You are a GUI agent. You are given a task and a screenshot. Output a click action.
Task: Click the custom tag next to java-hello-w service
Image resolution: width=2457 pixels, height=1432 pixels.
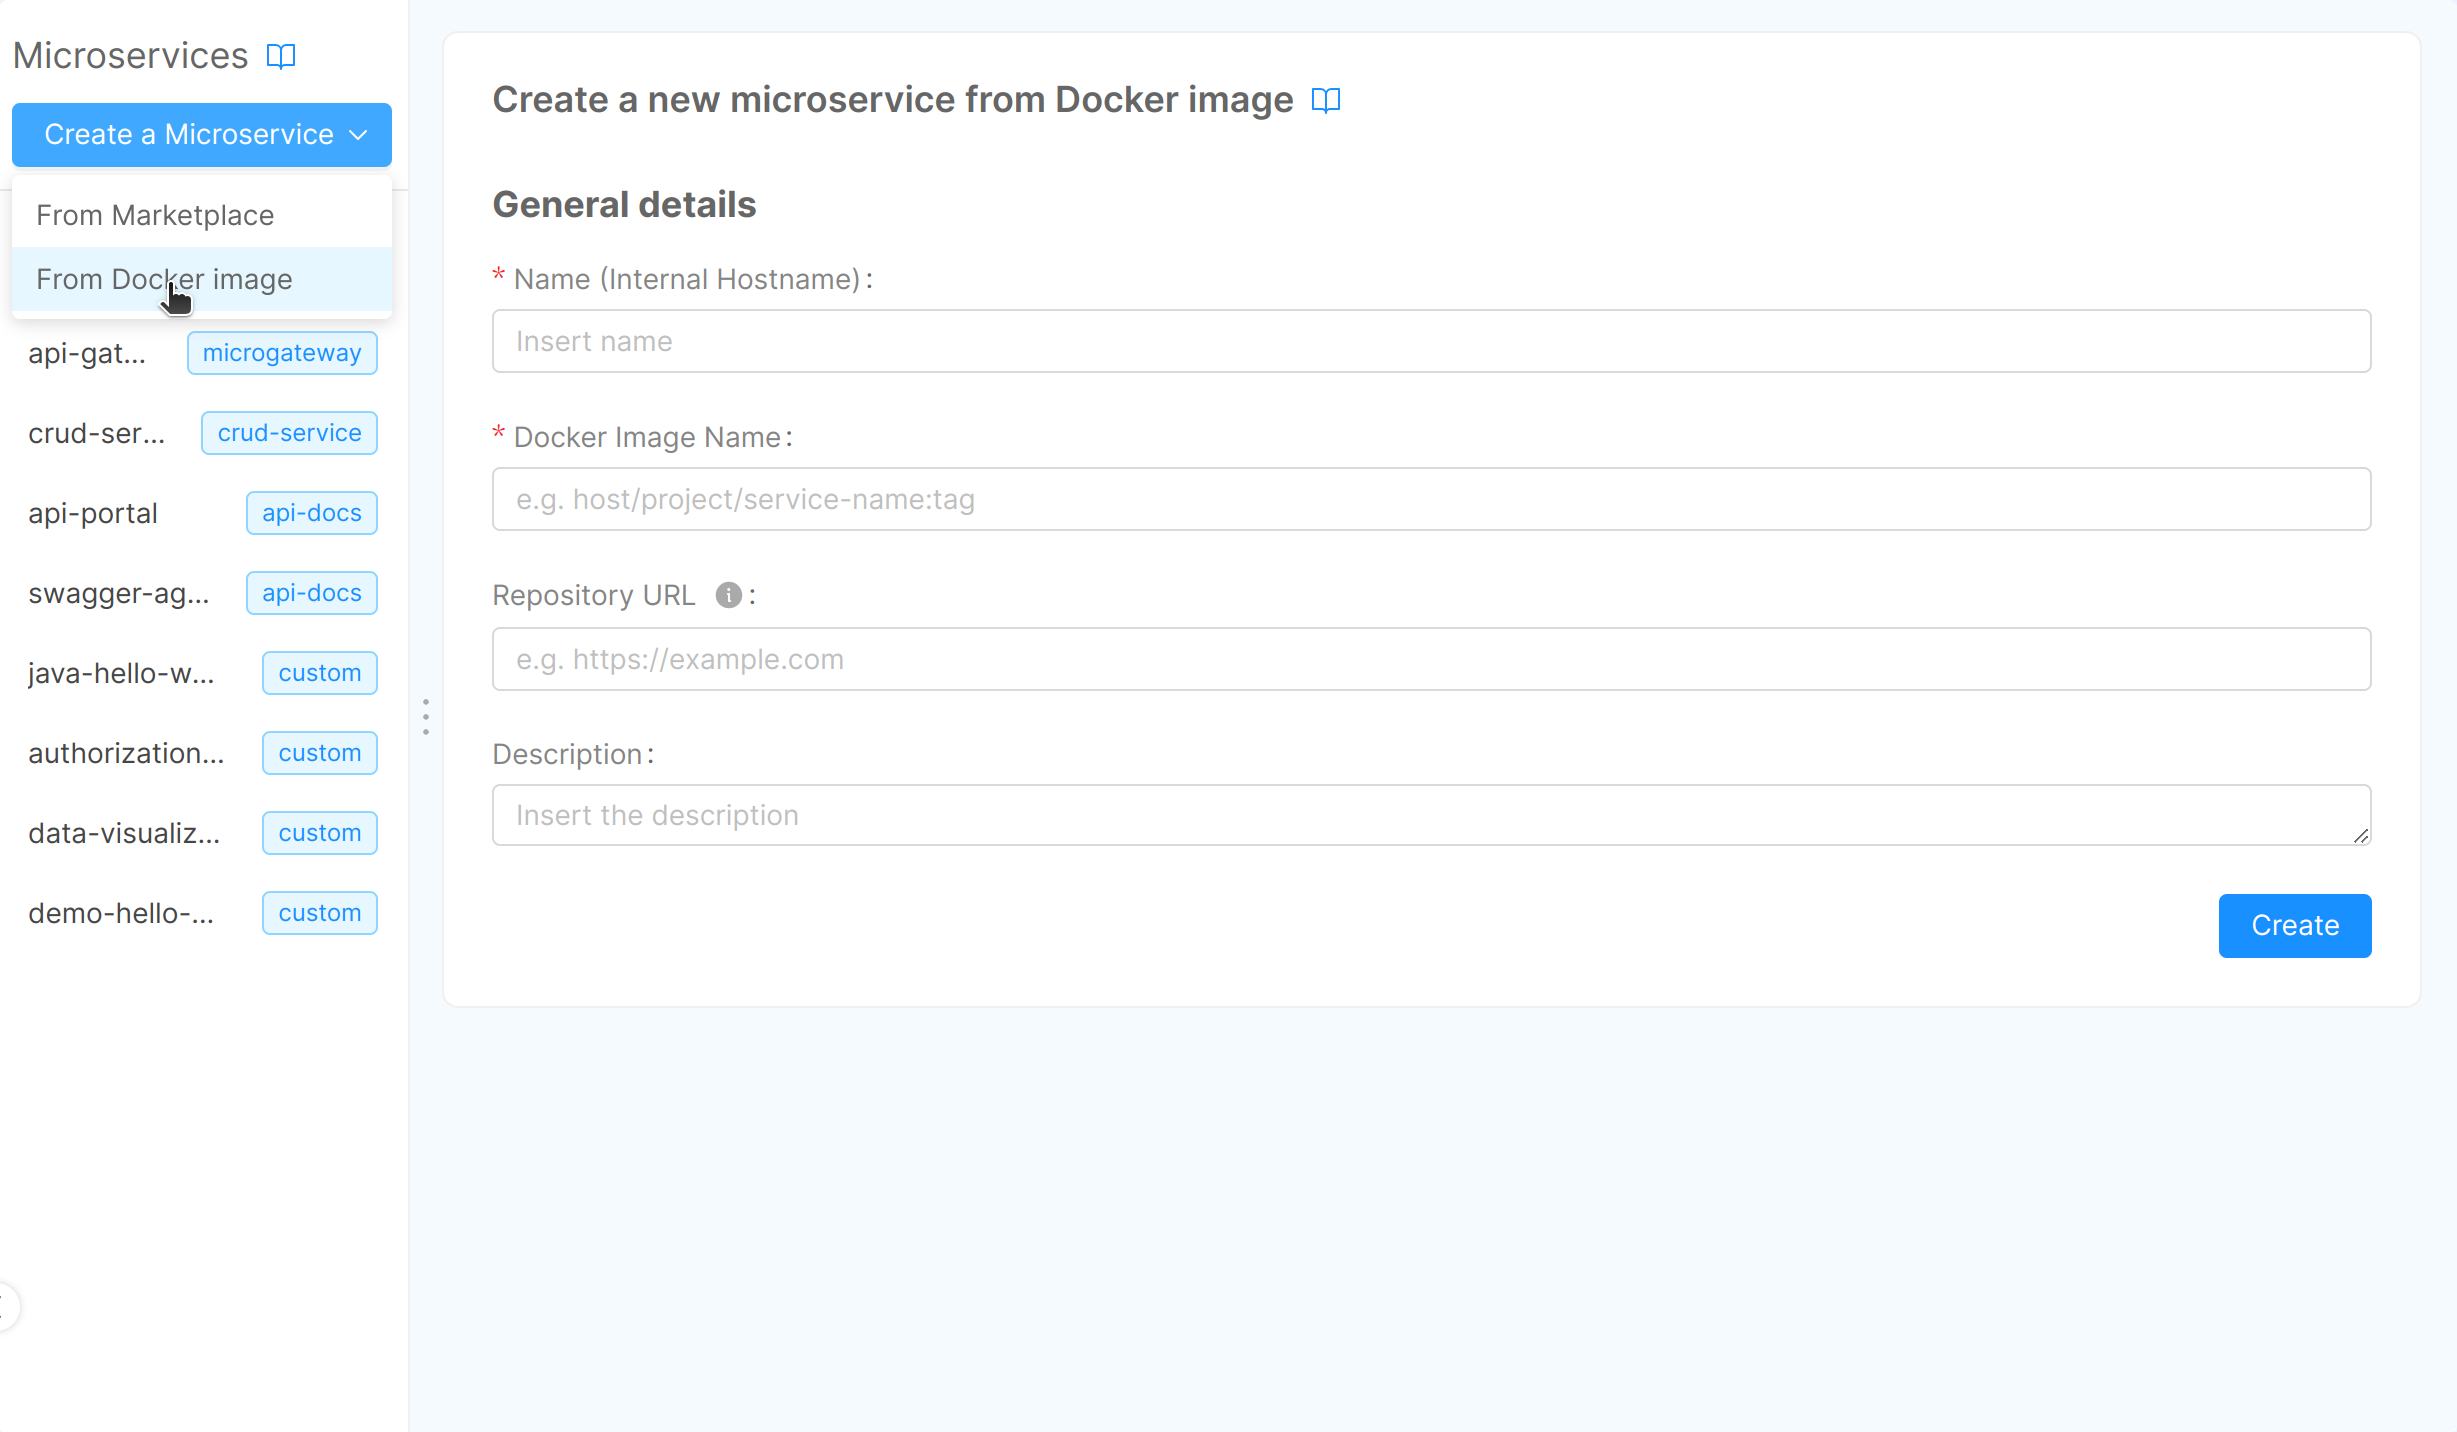[x=318, y=672]
